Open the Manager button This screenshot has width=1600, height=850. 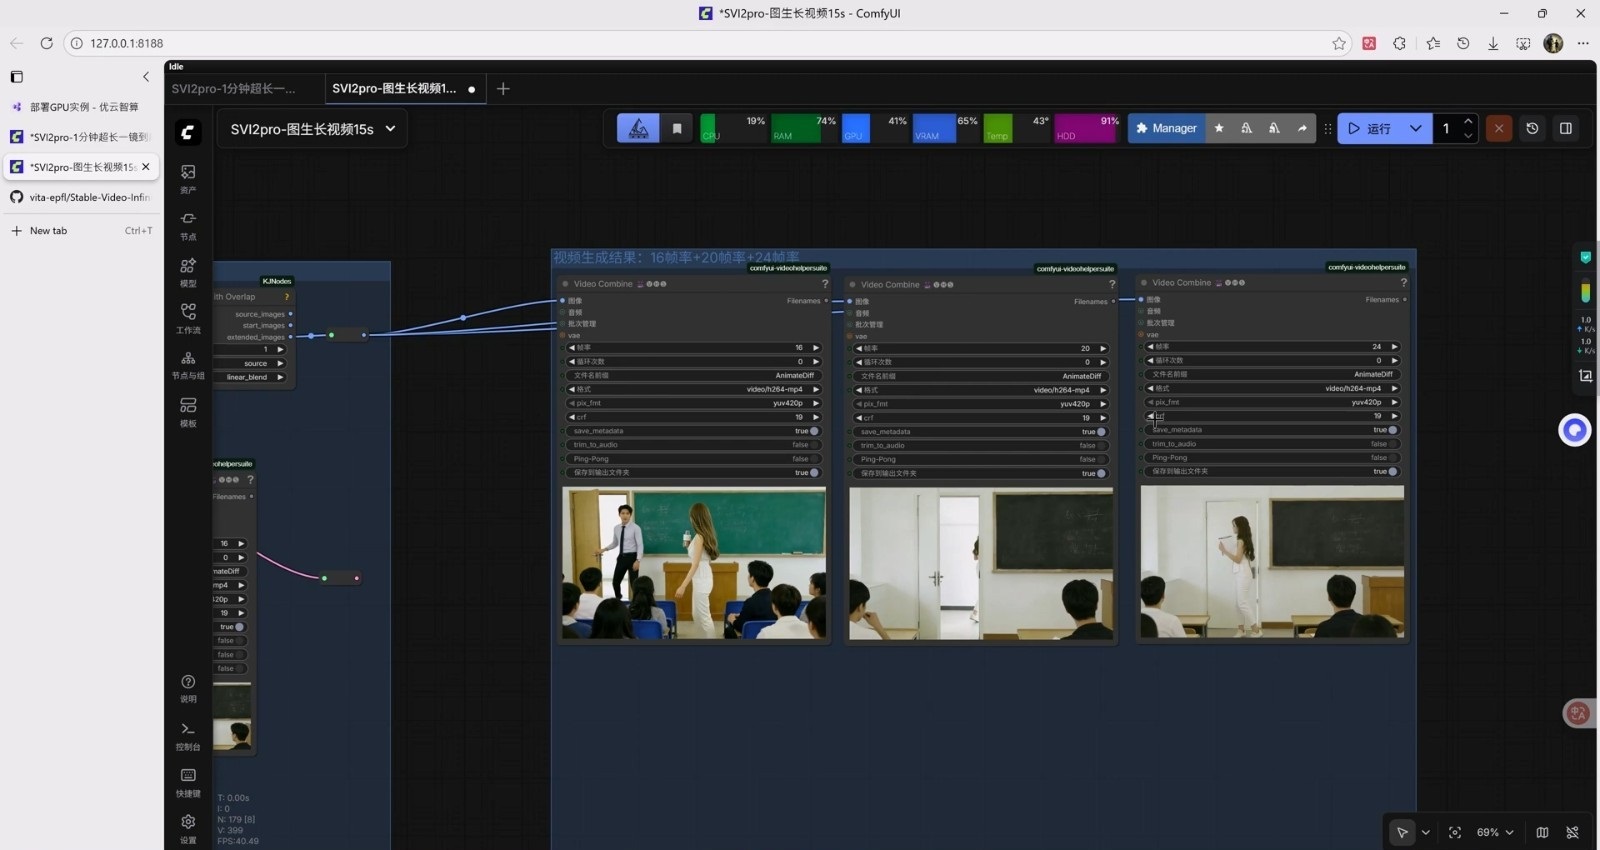[1166, 128]
